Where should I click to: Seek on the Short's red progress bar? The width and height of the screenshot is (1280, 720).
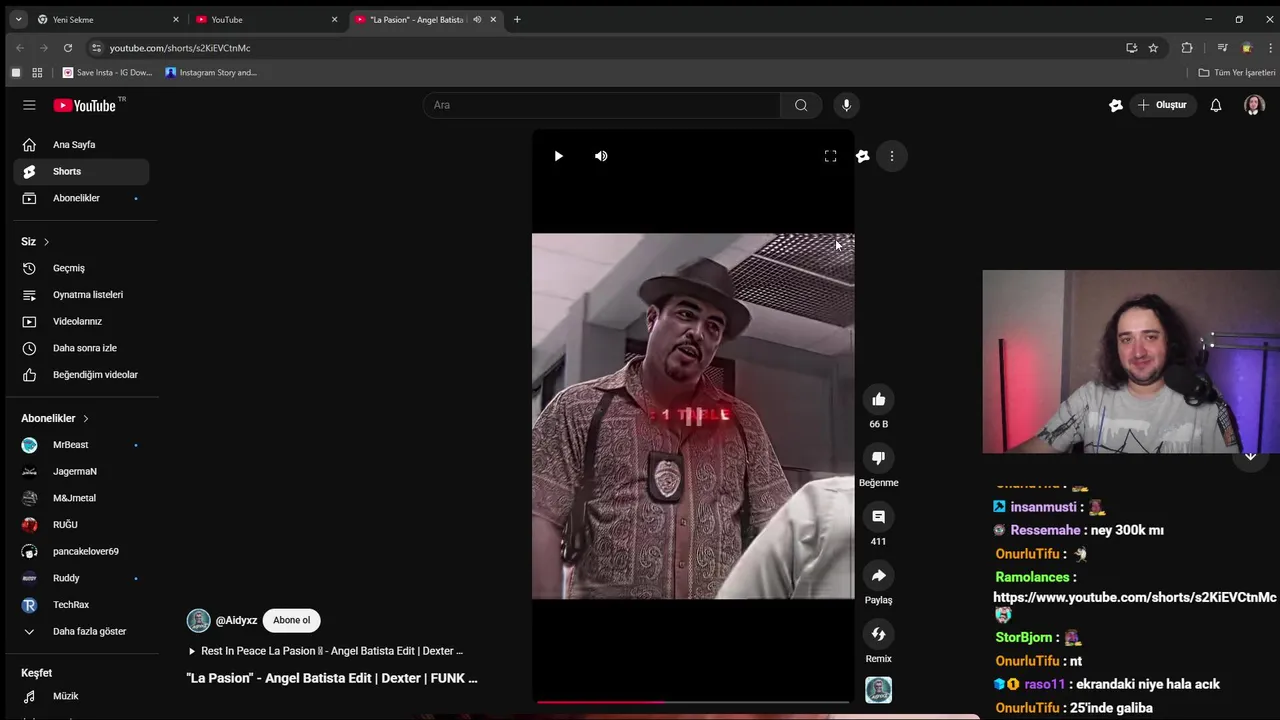pos(692,702)
